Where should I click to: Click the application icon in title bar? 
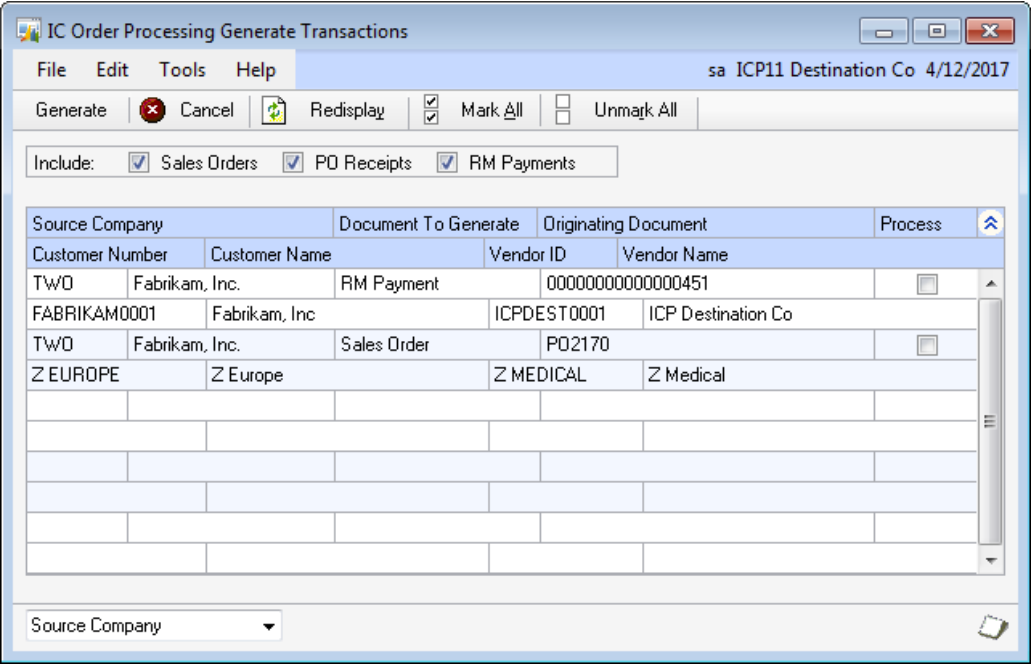coord(30,31)
